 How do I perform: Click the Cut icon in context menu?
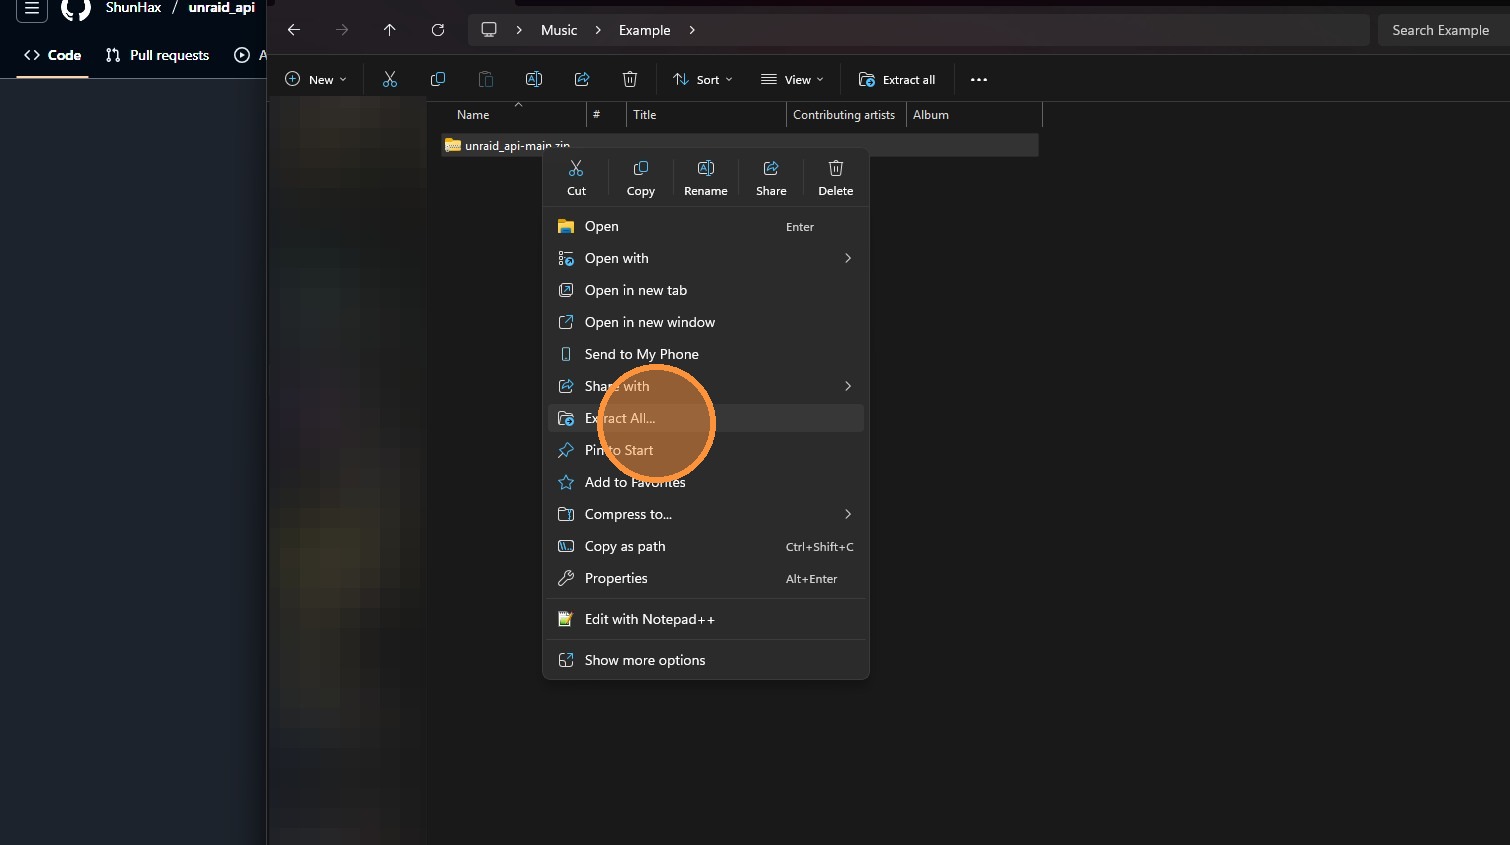tap(576, 177)
